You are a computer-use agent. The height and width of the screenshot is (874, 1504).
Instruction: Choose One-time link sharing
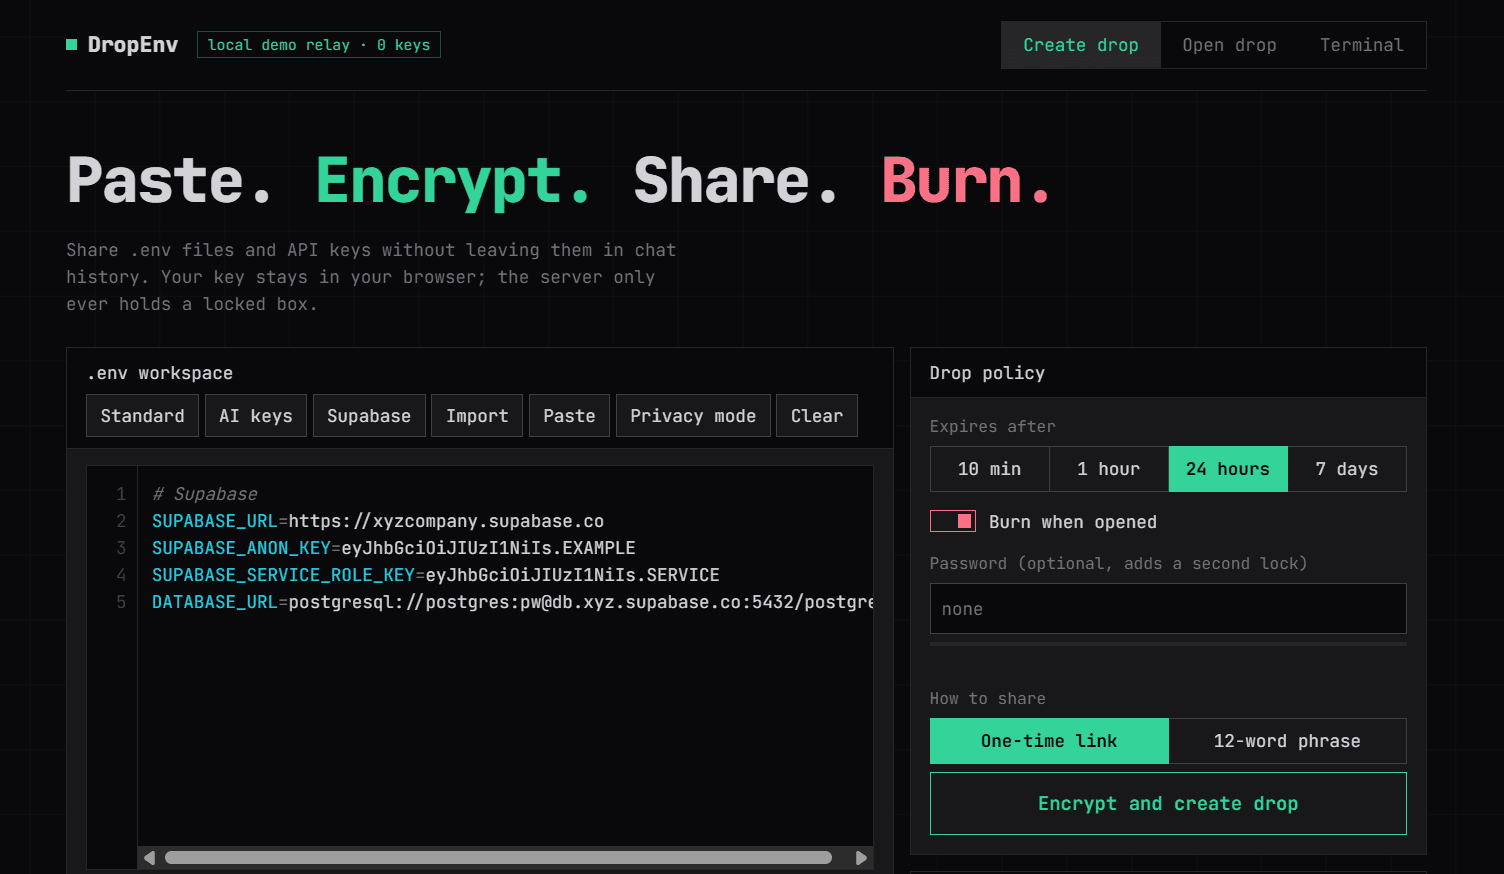pos(1049,741)
